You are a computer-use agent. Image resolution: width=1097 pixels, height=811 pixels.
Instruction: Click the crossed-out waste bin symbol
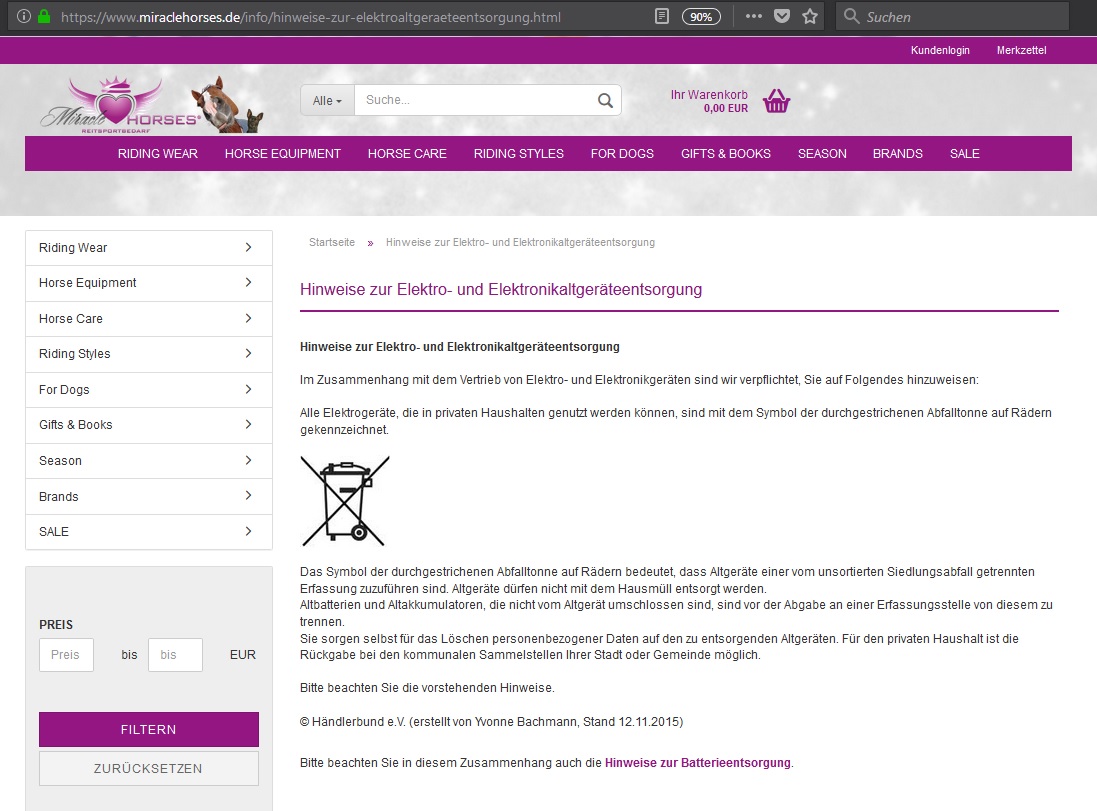click(x=344, y=500)
